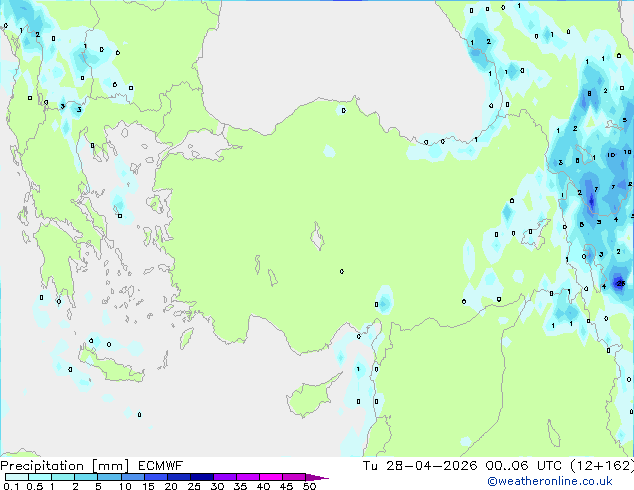634x490 pixels.
Task: Click the Crete island on the map
Action: [x=111, y=366]
